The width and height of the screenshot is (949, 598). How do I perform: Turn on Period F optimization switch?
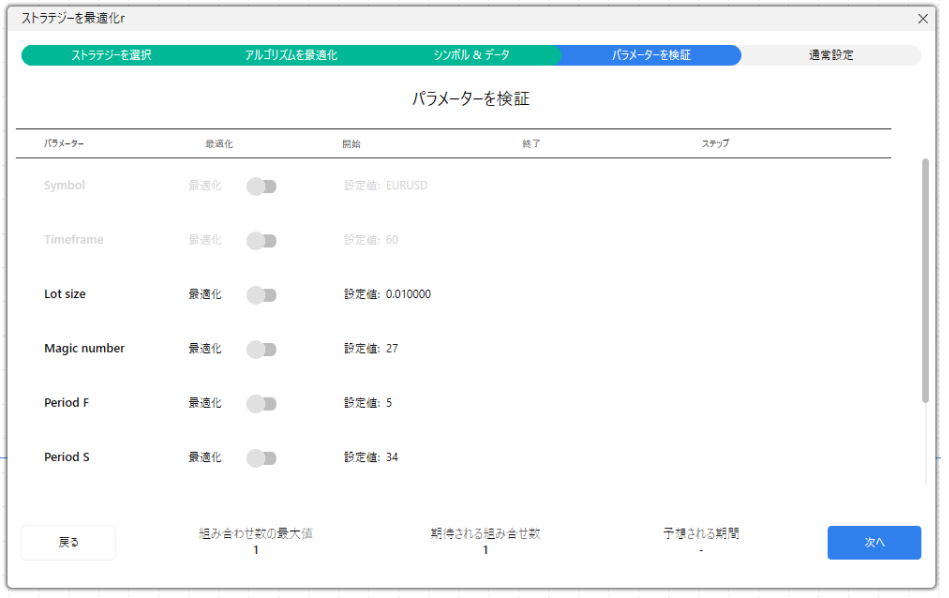tap(261, 403)
